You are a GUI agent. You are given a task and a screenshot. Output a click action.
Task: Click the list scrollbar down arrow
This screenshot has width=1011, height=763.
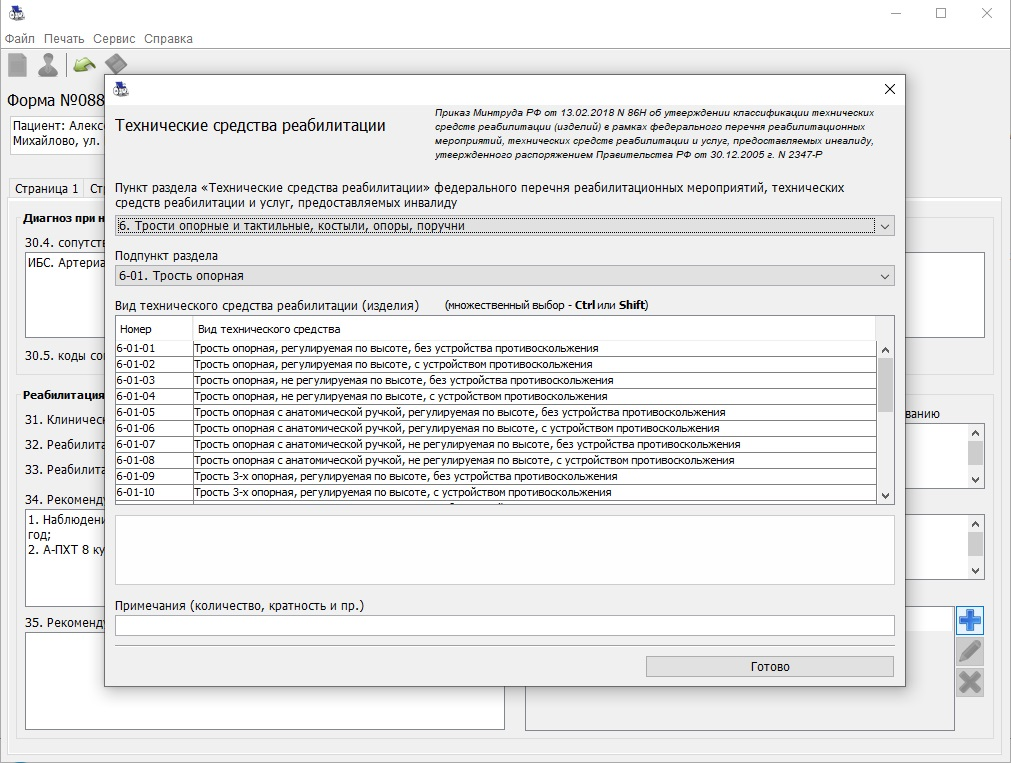[x=885, y=495]
